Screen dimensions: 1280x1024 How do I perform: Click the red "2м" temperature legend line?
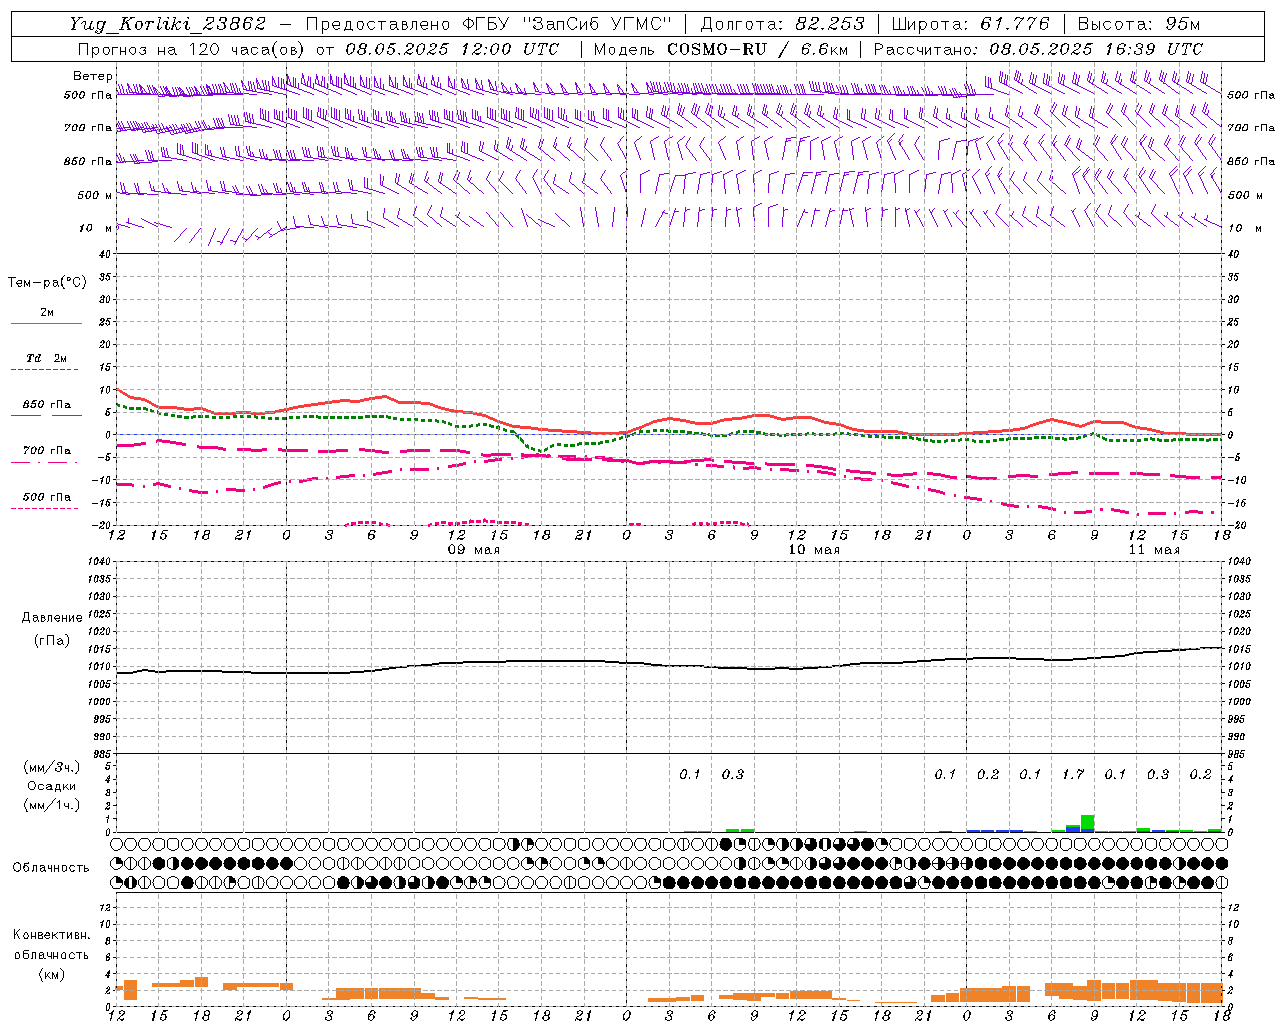point(46,323)
